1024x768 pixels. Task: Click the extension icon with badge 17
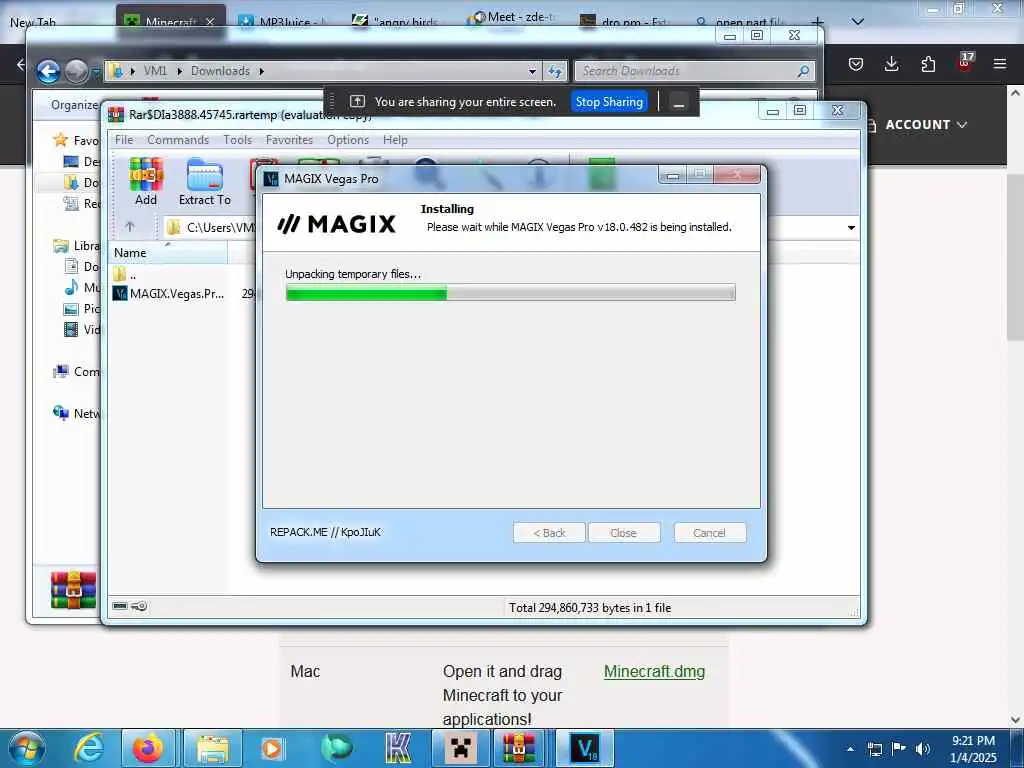pyautogui.click(x=965, y=61)
